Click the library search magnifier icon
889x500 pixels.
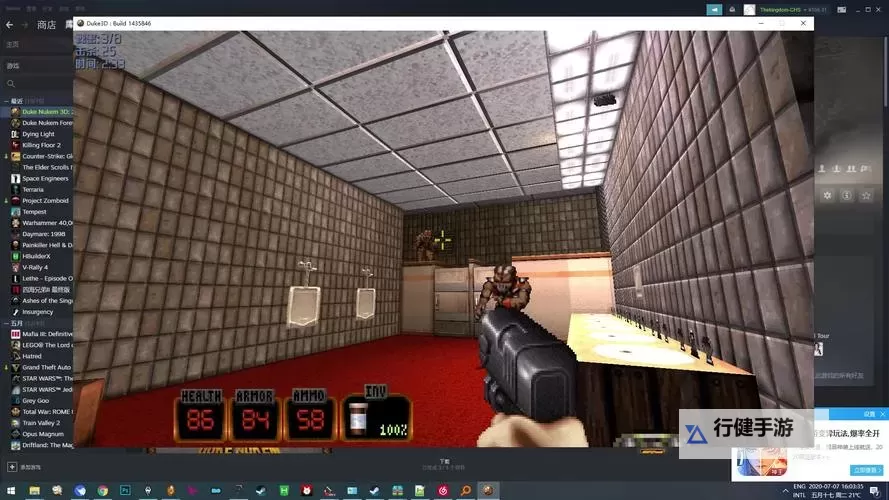(x=12, y=83)
